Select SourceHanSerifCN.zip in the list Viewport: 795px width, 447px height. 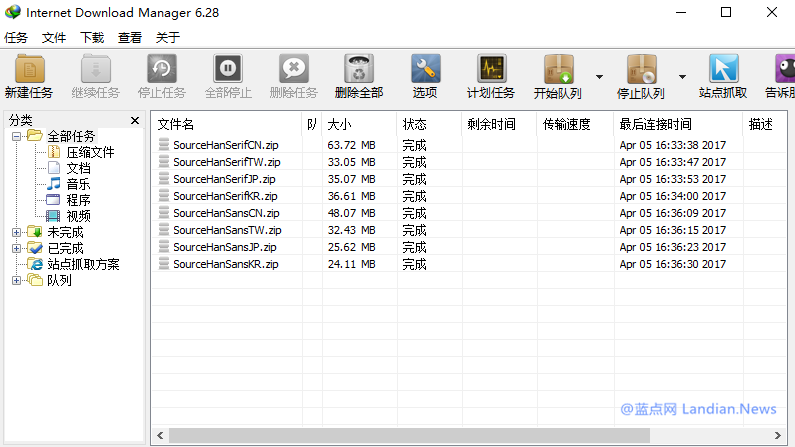(226, 145)
